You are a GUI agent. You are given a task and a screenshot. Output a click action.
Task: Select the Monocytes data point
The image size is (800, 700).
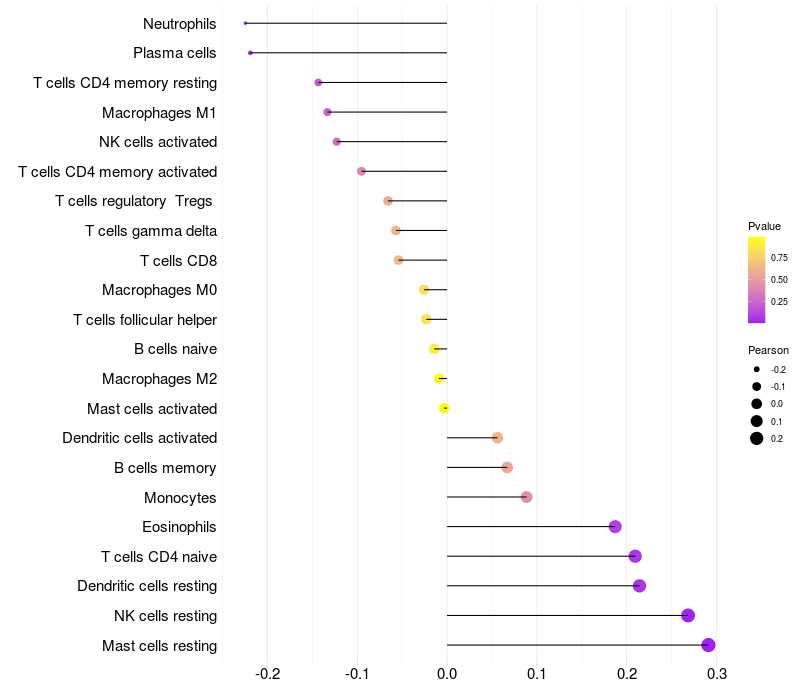point(527,497)
